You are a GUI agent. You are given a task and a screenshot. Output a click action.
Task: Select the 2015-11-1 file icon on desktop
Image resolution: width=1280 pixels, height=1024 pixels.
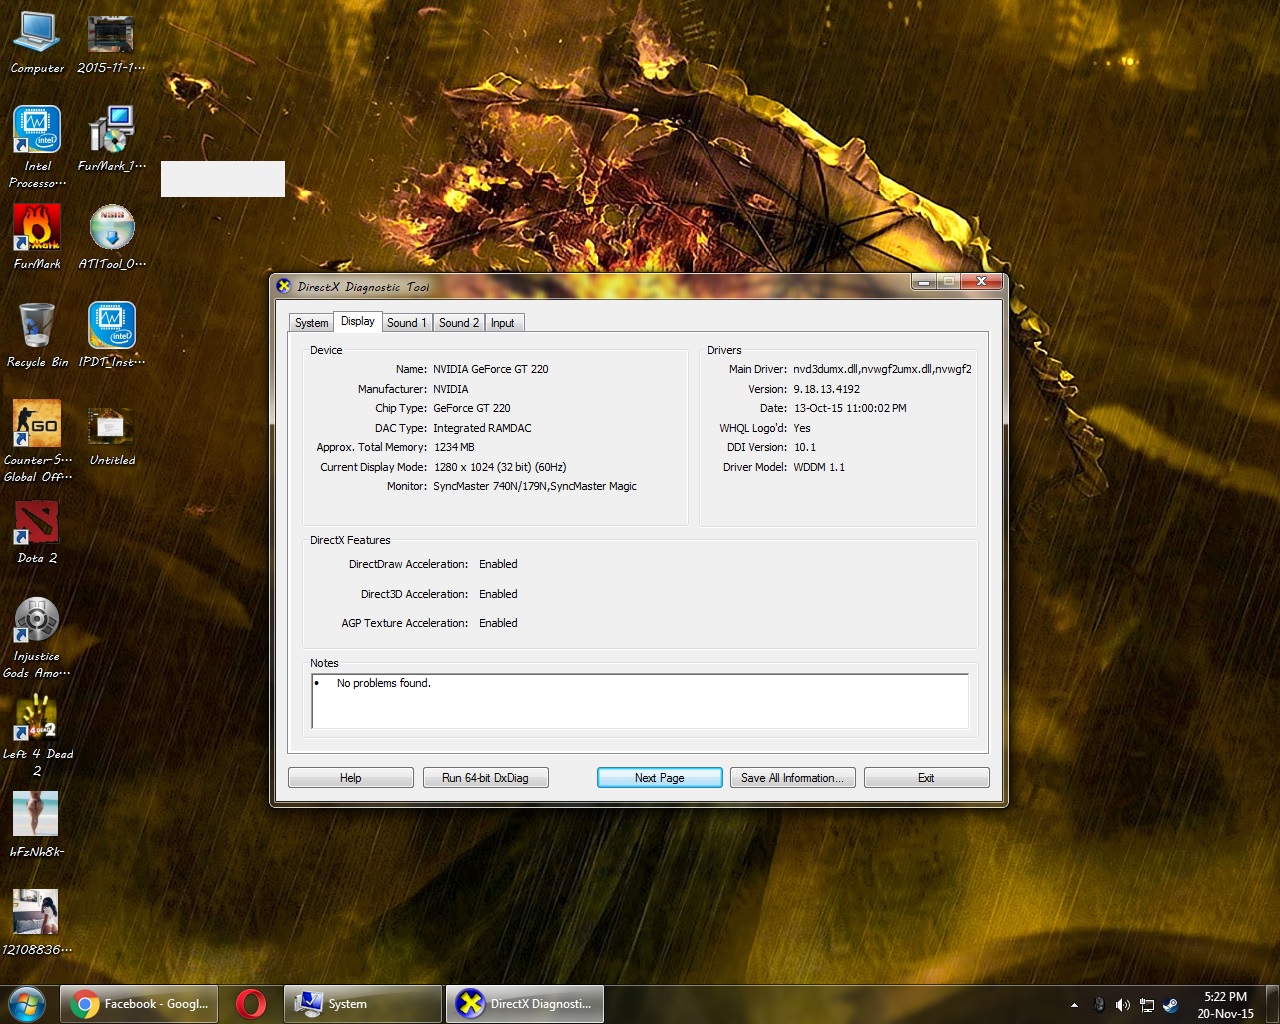[x=111, y=42]
